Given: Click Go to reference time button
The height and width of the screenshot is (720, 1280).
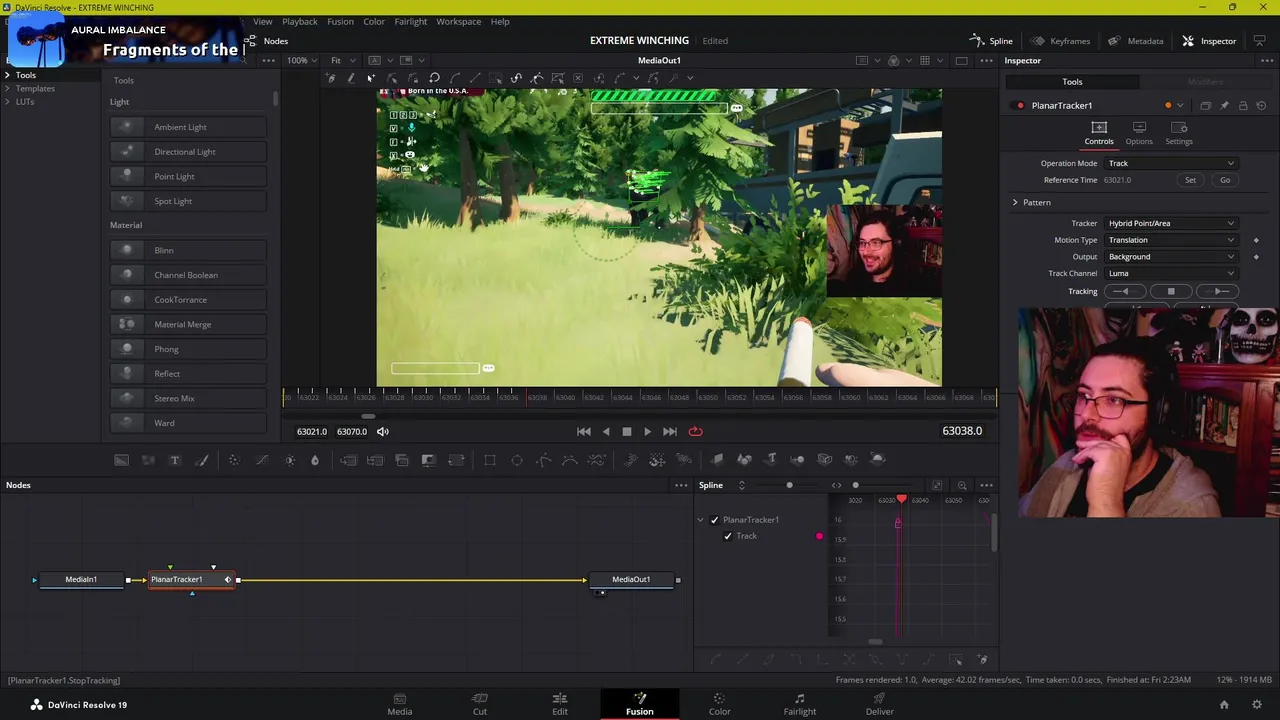Looking at the screenshot, I should click(1225, 180).
